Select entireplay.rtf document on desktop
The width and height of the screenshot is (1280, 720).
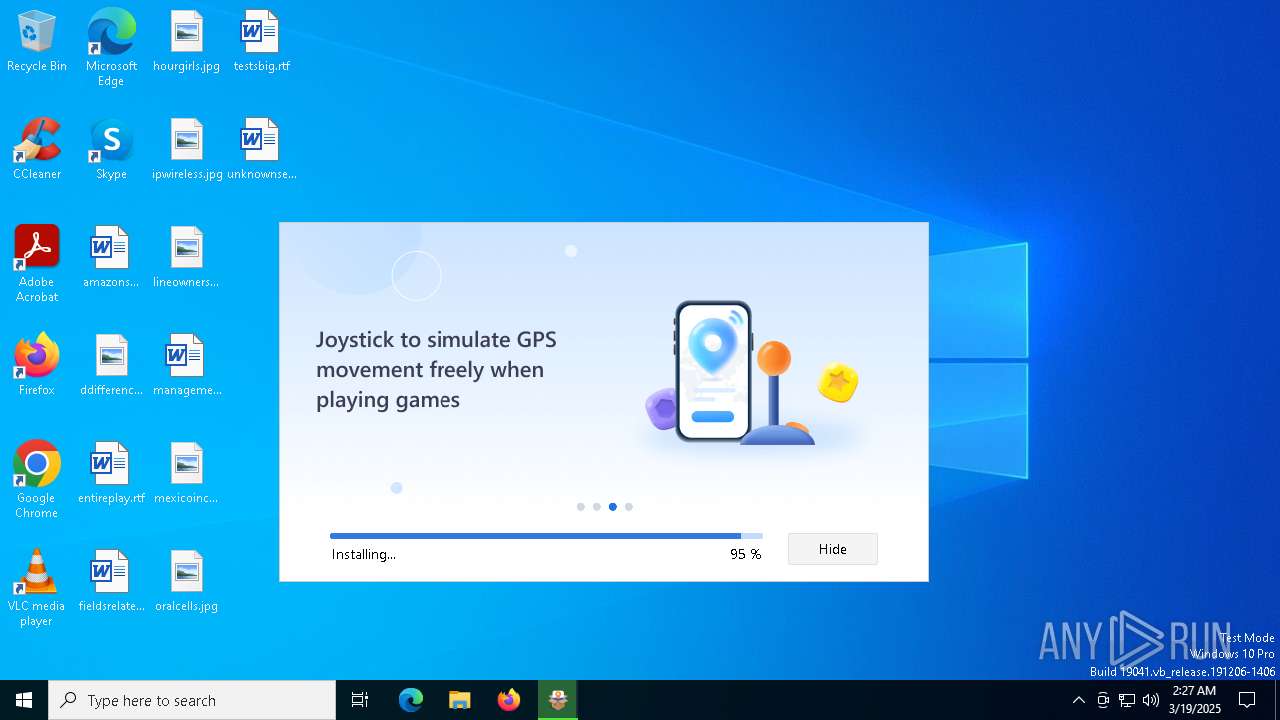[111, 474]
